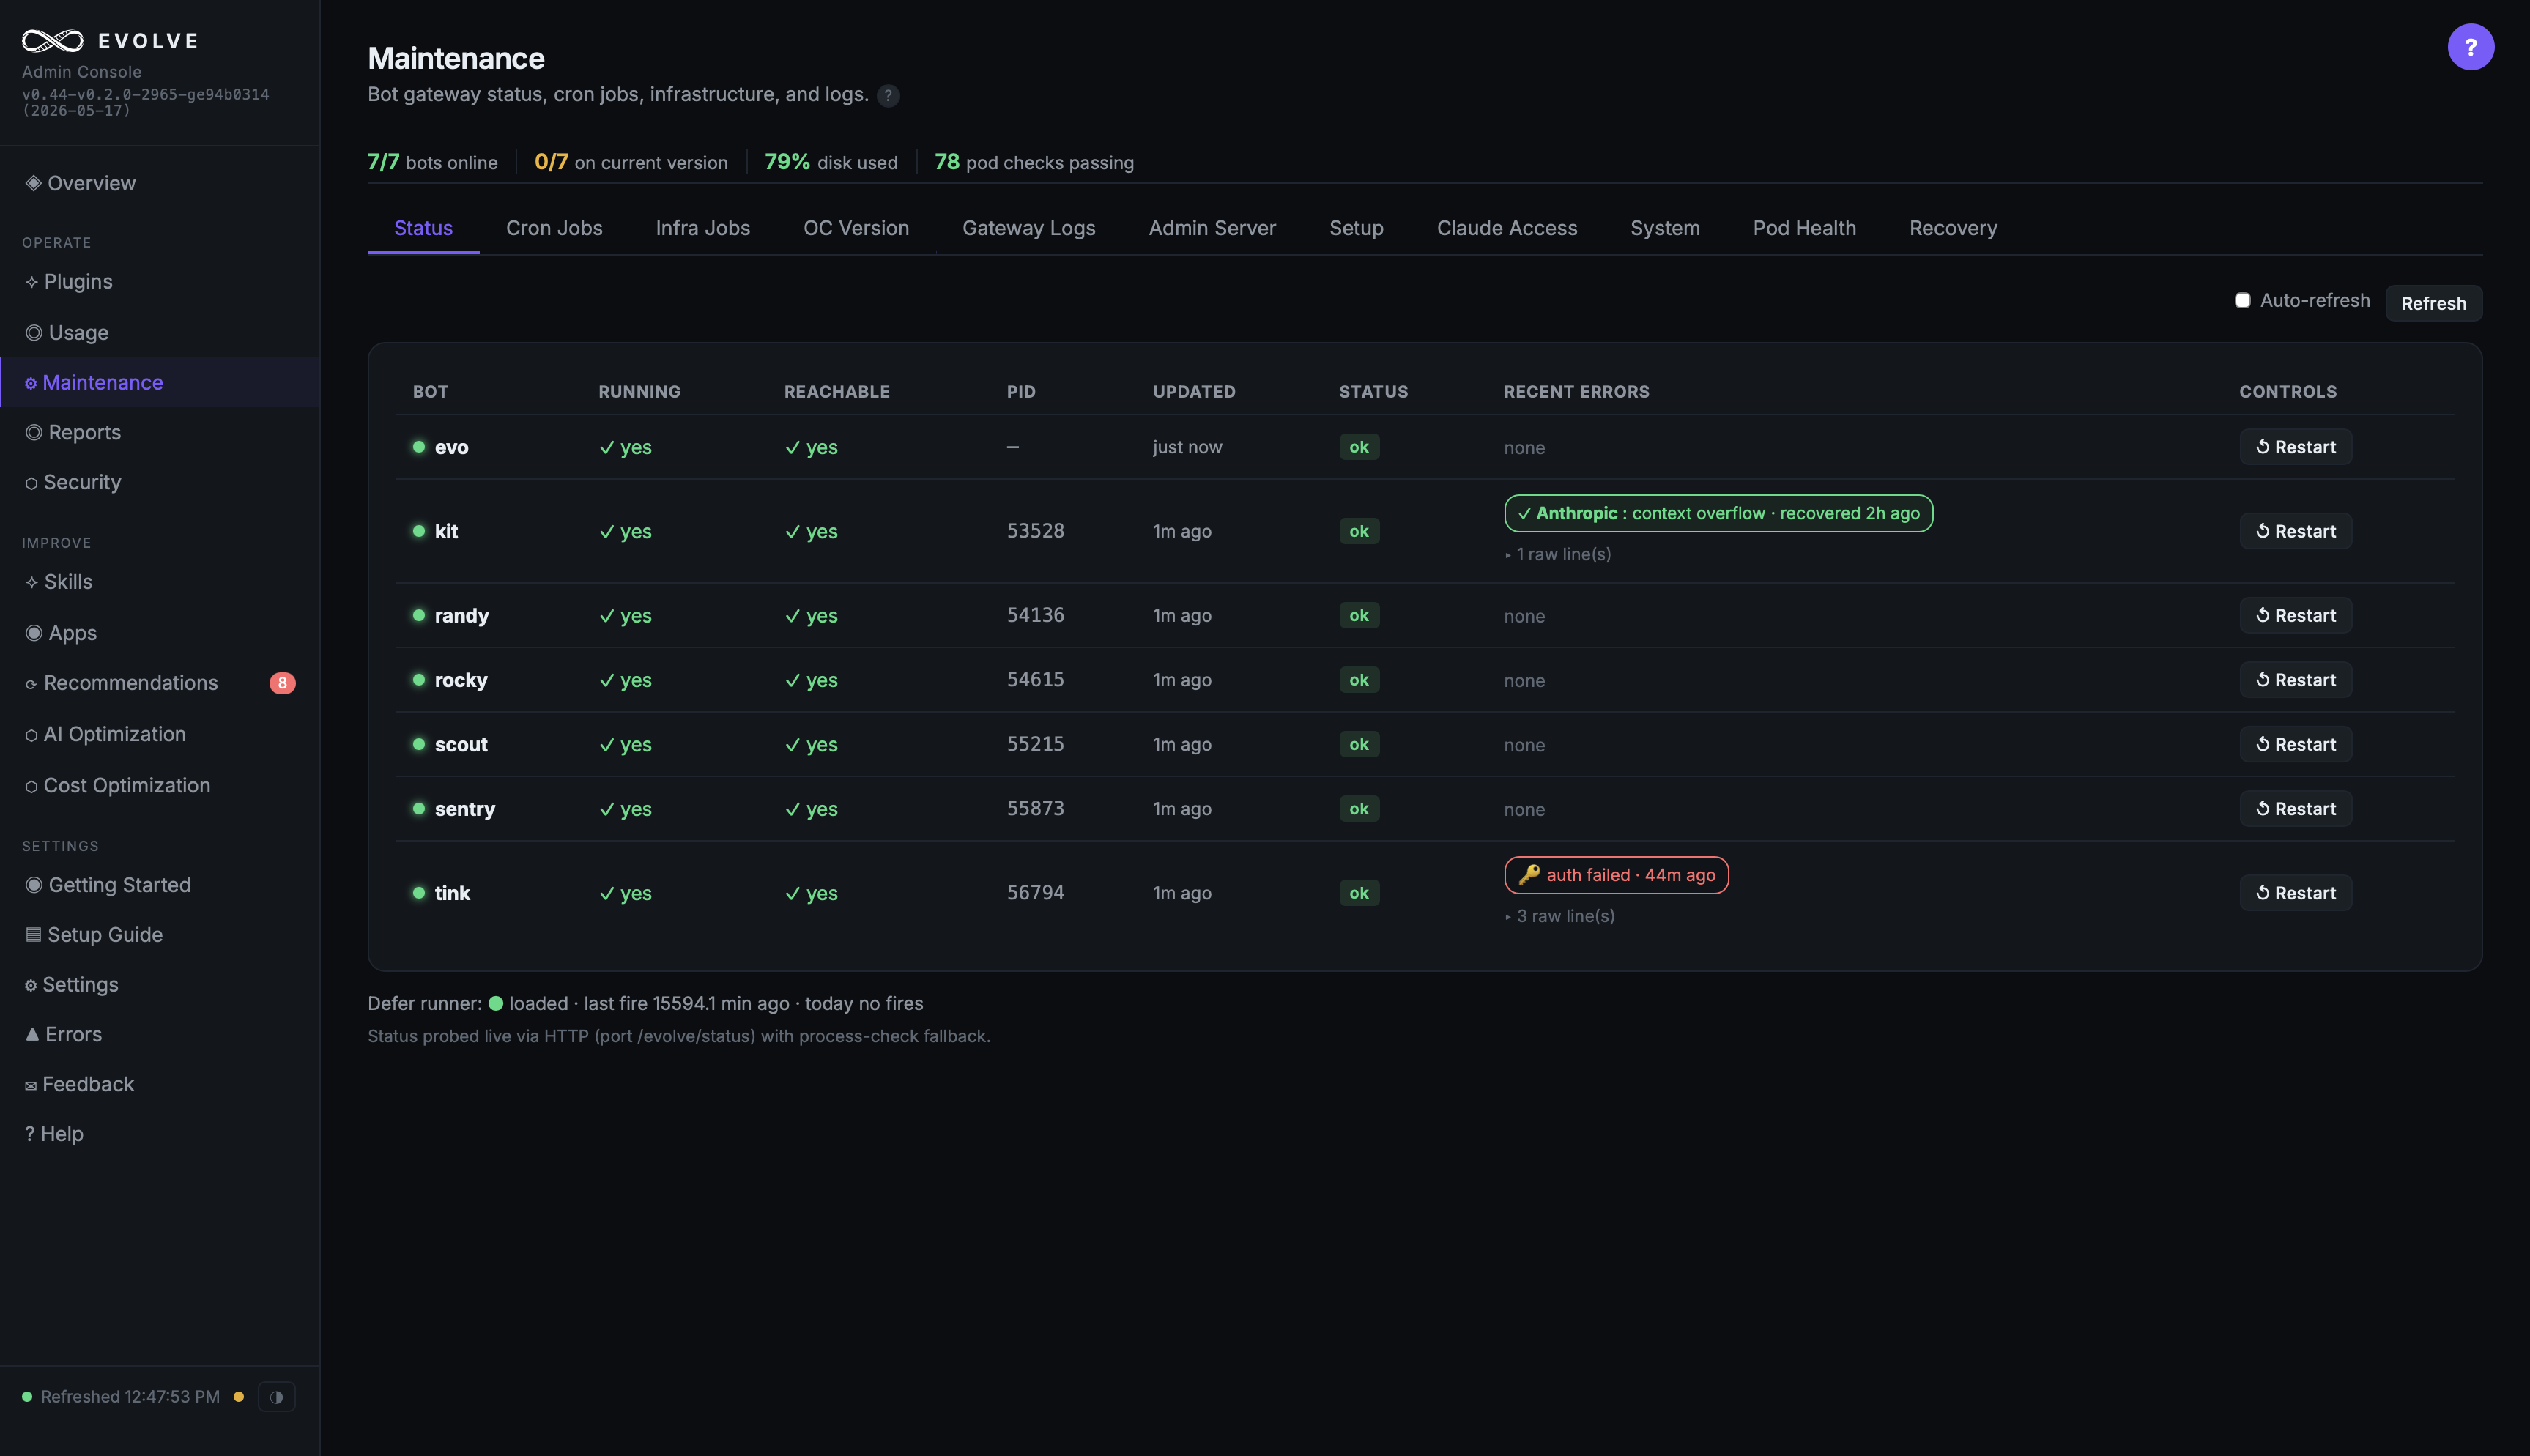The width and height of the screenshot is (2530, 1456).
Task: Click the Evolve infinity logo icon
Action: [53, 41]
